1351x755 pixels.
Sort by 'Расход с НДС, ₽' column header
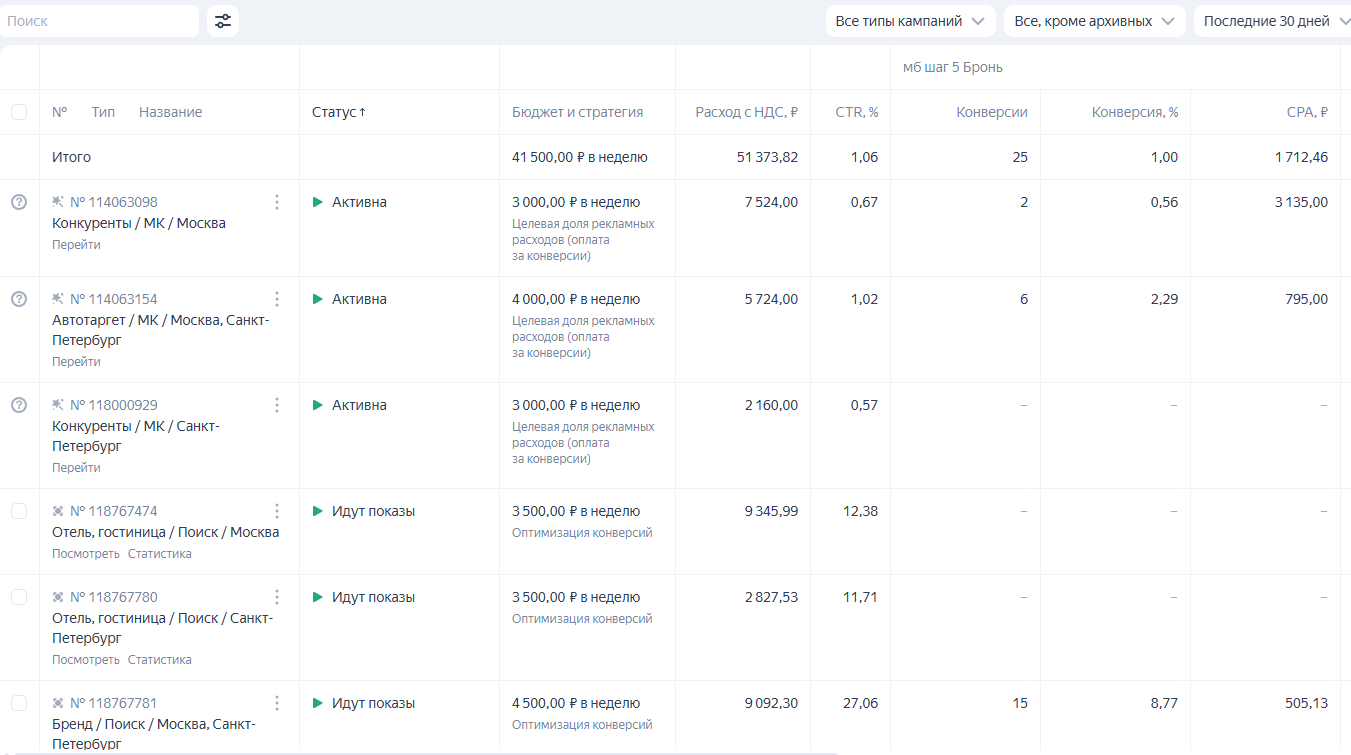pyautogui.click(x=746, y=112)
